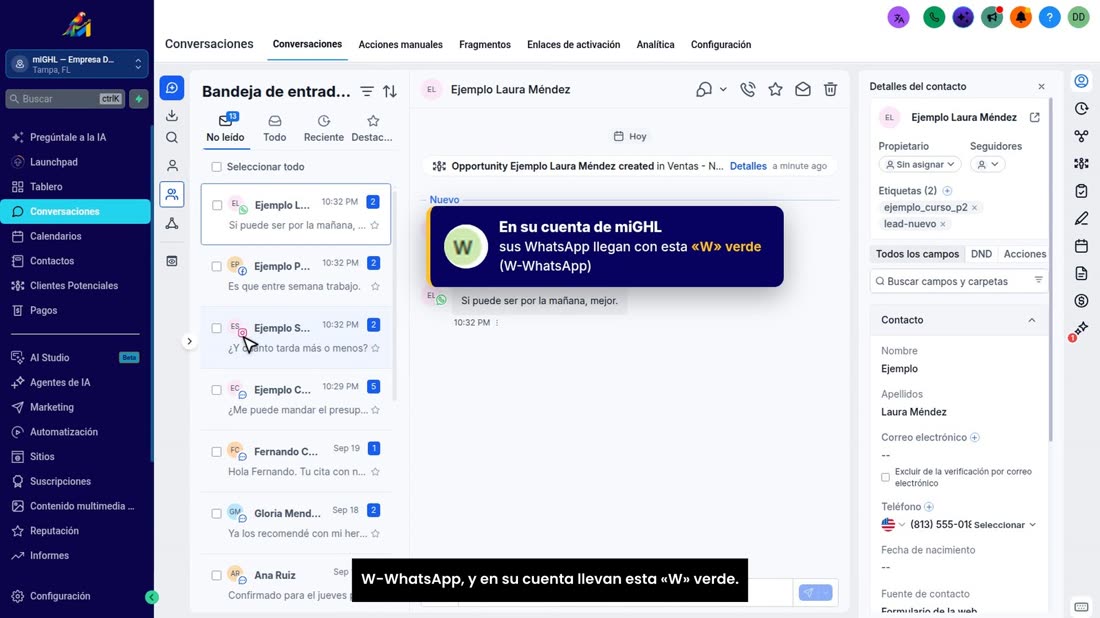
Task: Tick checkbox for Fernando C... conversation
Action: 216,452
